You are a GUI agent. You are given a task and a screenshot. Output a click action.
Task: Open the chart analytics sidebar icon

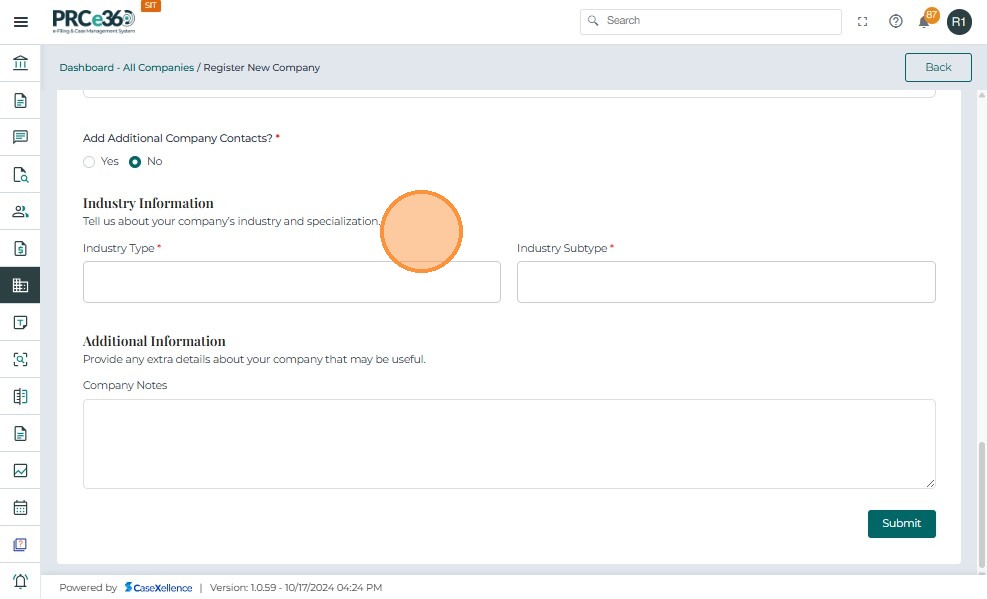coord(20,470)
